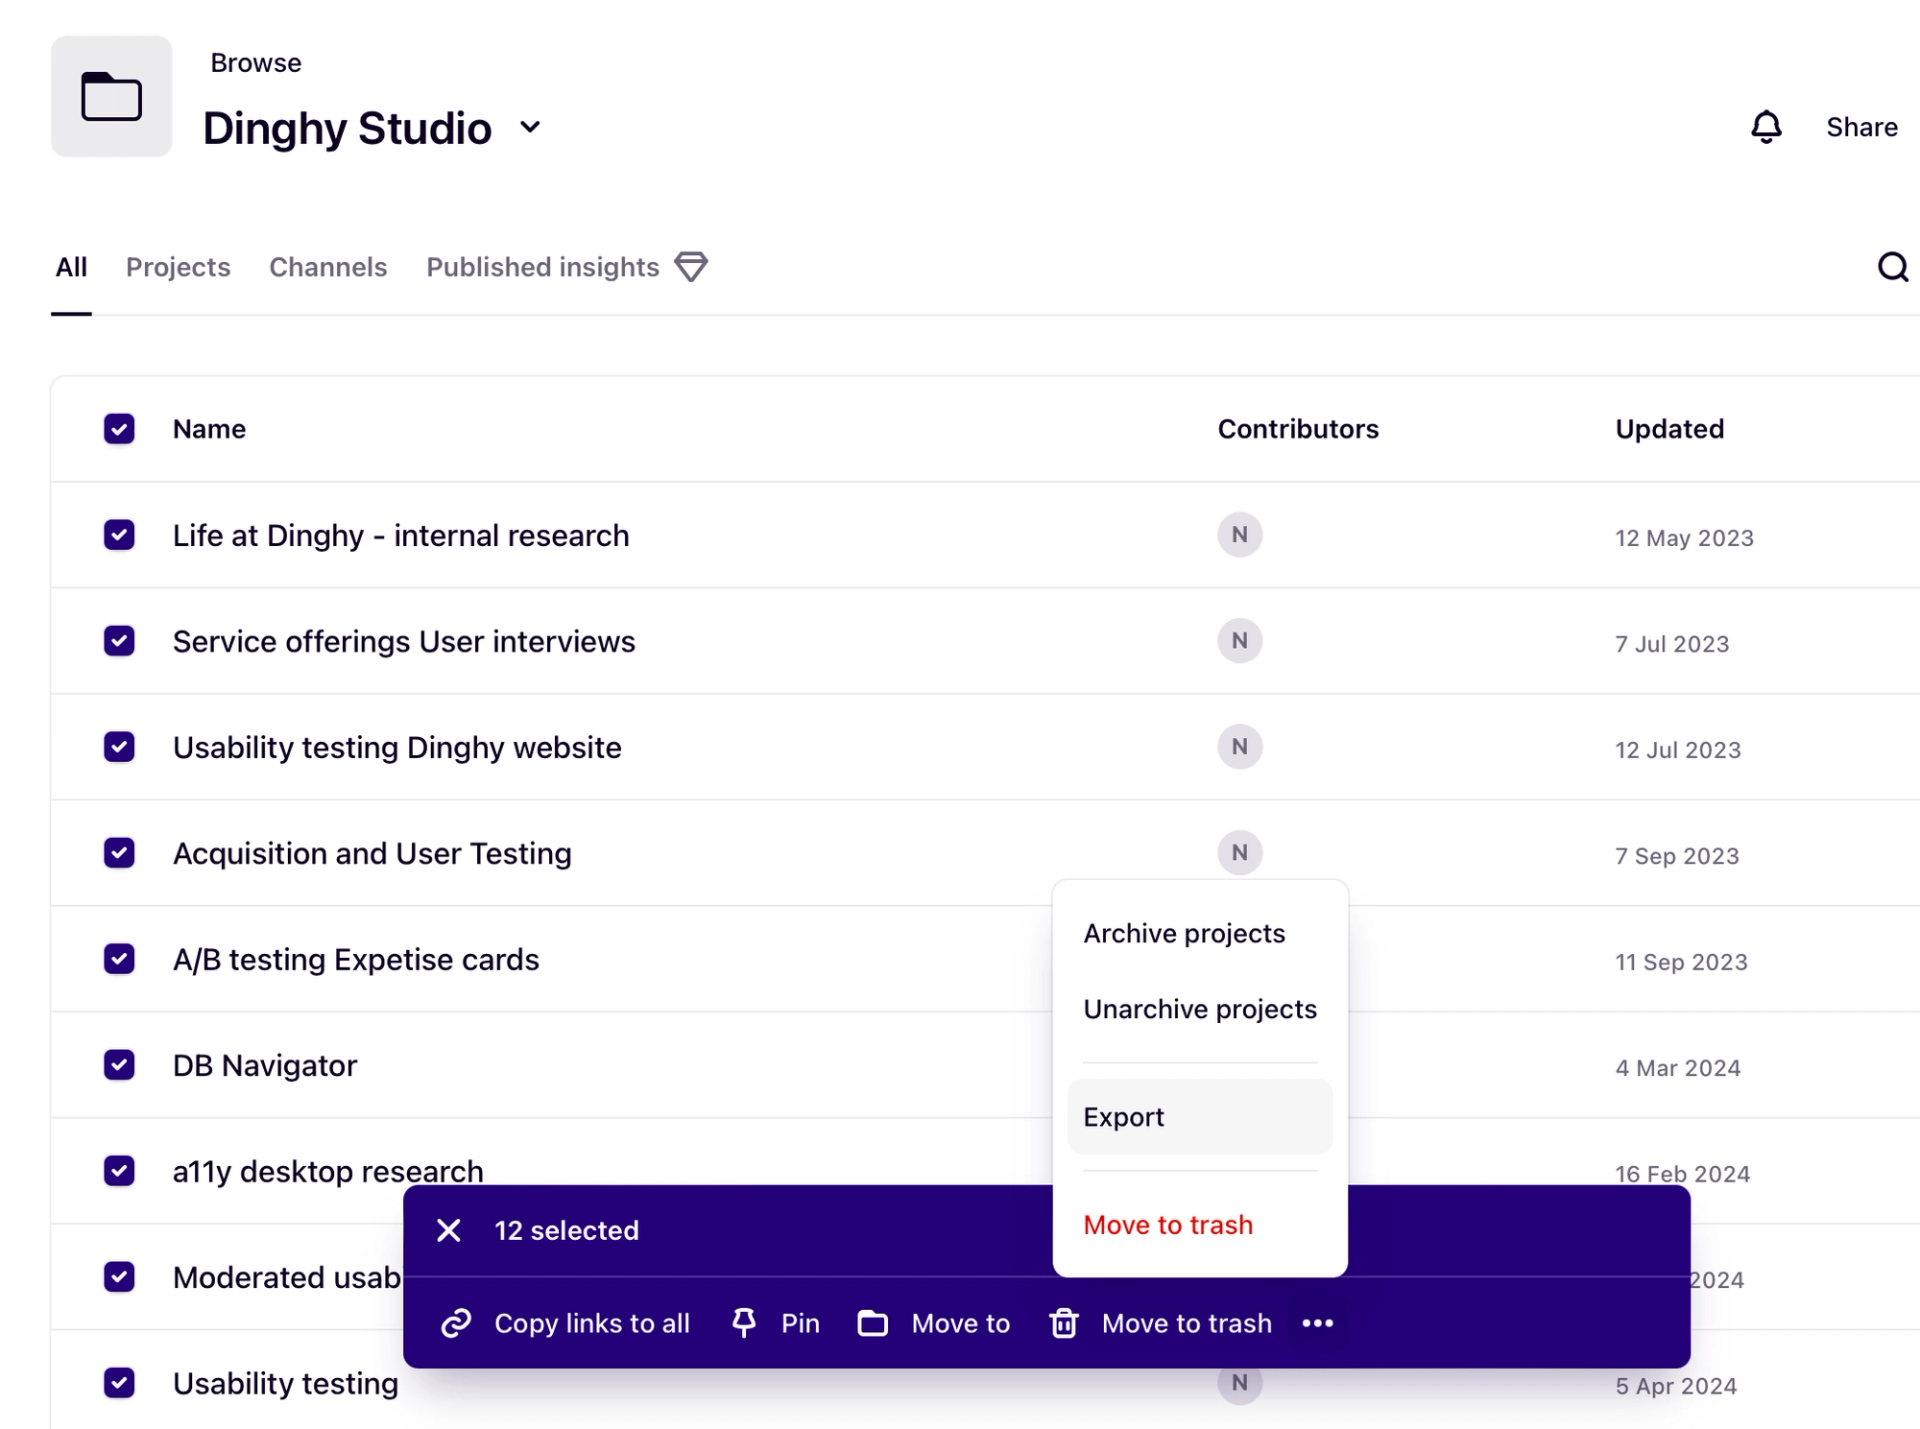Click the trash can icon in action bar
1920x1429 pixels.
1064,1323
